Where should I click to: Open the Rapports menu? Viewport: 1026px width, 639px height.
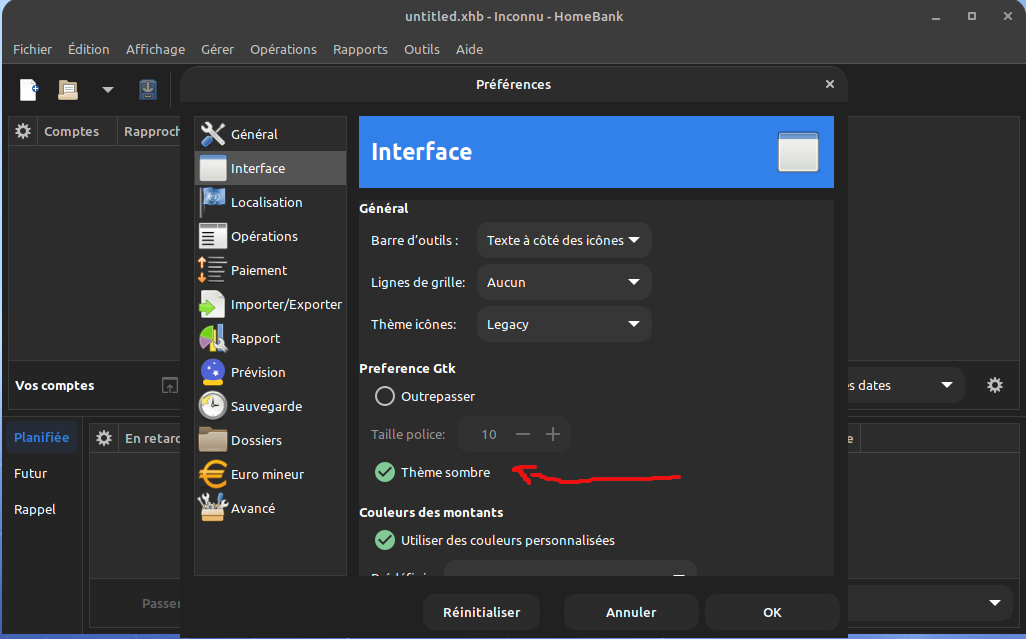point(360,49)
